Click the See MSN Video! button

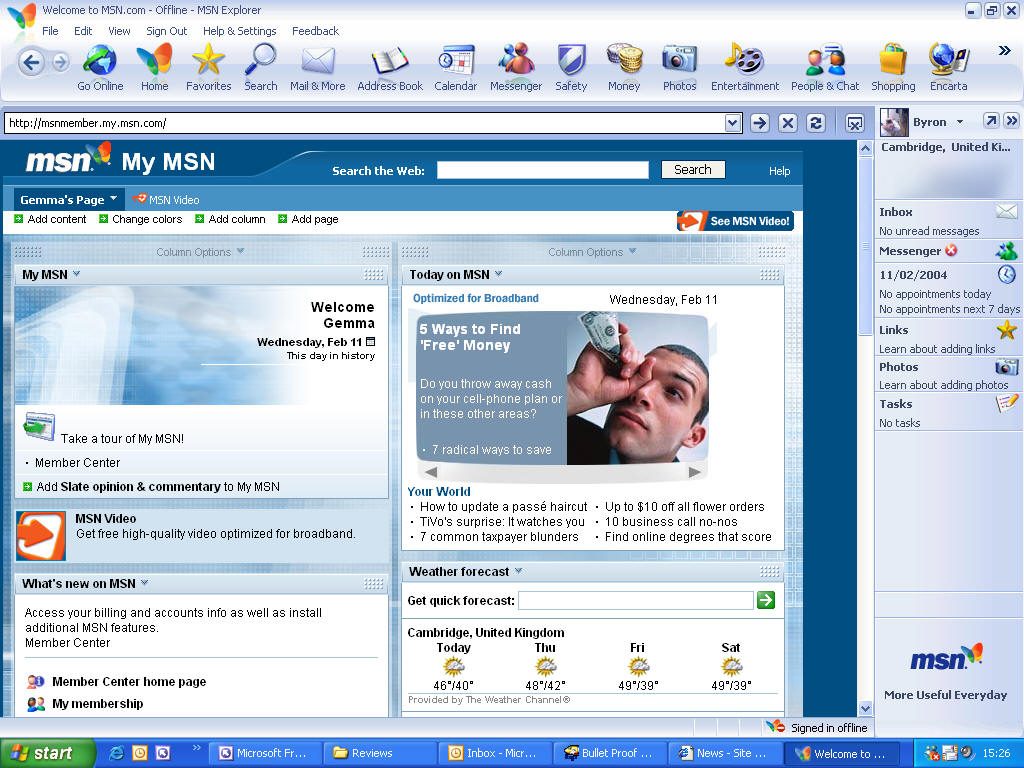(735, 221)
